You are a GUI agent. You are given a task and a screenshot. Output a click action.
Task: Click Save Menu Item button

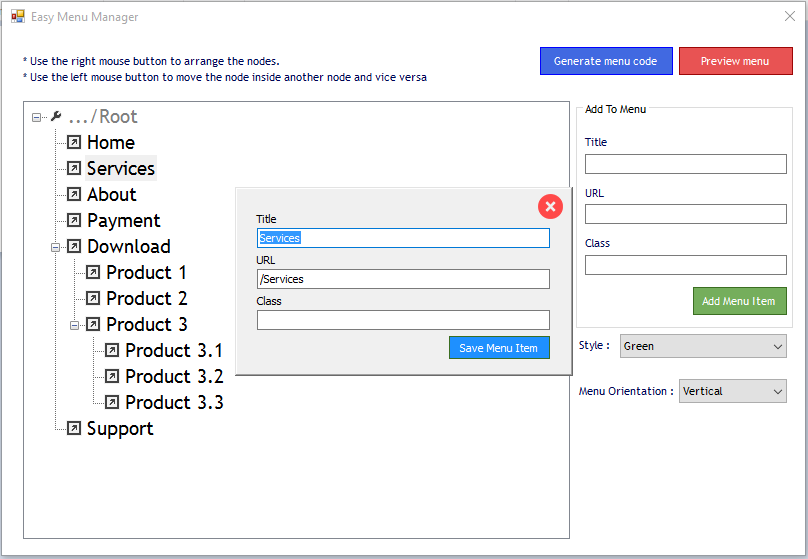click(x=499, y=348)
